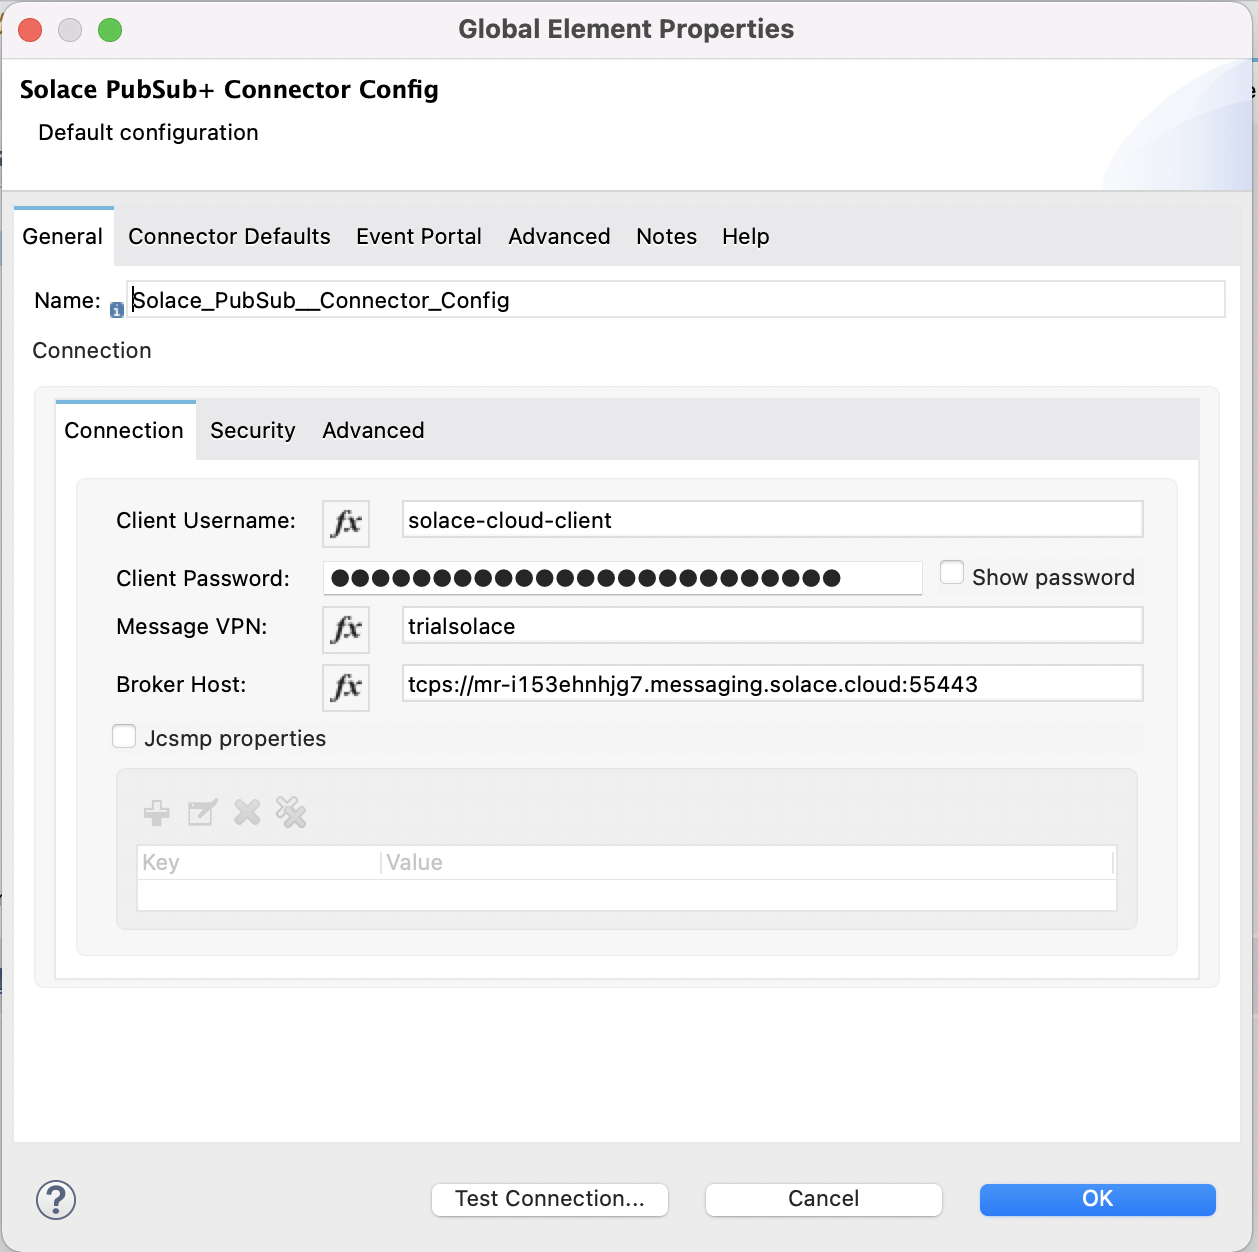Viewport: 1258px width, 1252px height.
Task: Click inside the Broker Host text field
Action: (x=772, y=683)
